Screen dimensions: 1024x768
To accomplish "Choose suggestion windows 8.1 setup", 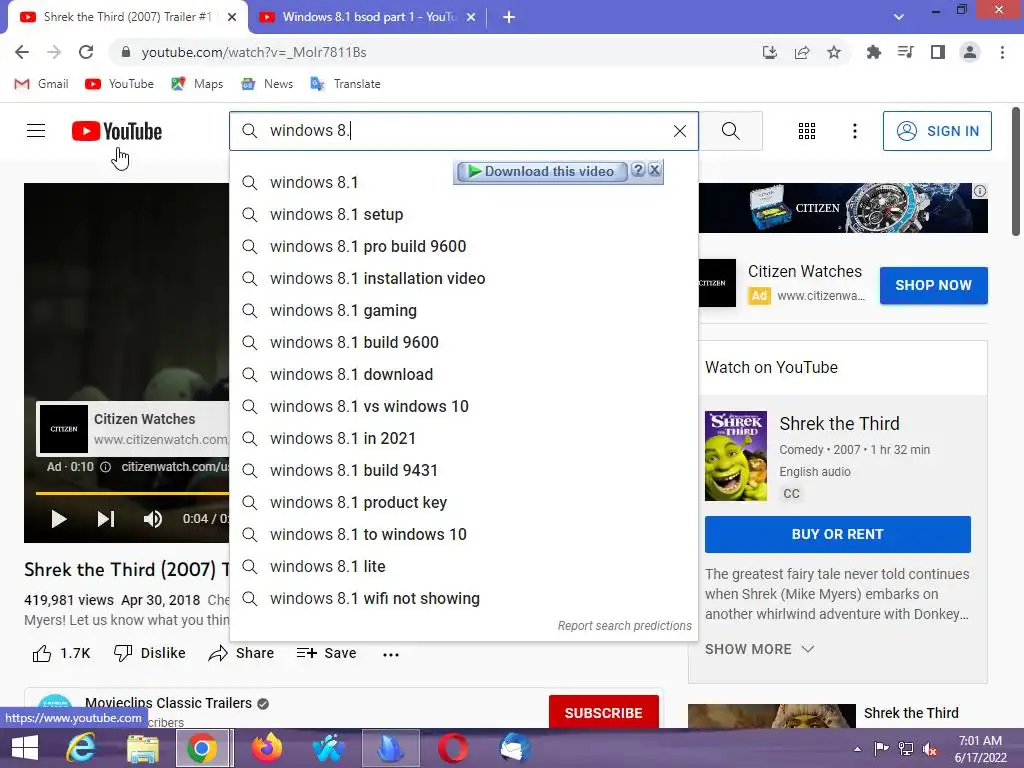I will click(x=464, y=214).
